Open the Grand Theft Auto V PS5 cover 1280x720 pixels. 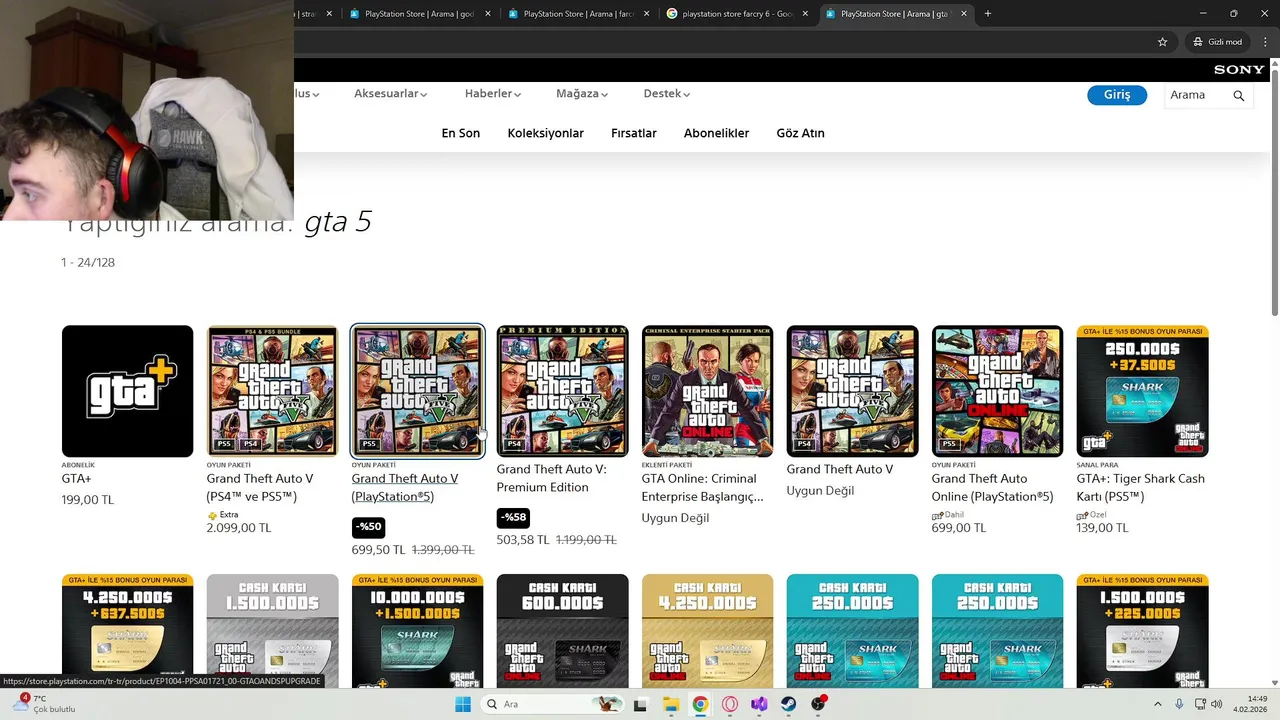pos(418,391)
